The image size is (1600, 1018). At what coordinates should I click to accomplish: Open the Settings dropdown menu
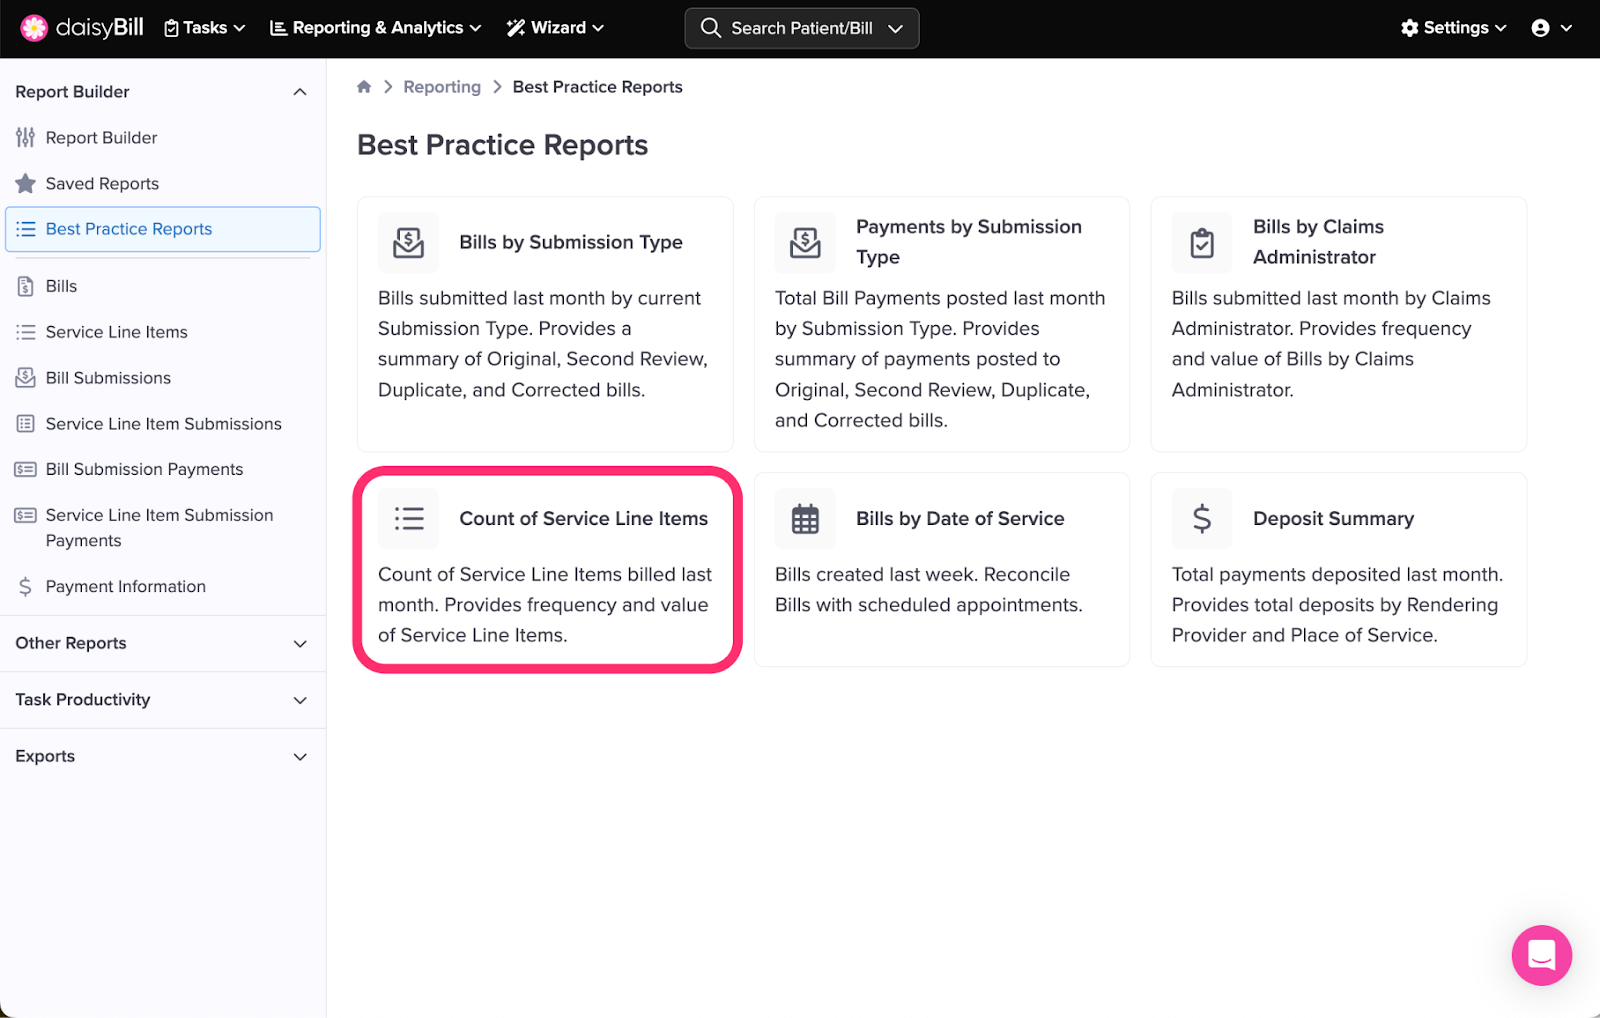tap(1453, 28)
